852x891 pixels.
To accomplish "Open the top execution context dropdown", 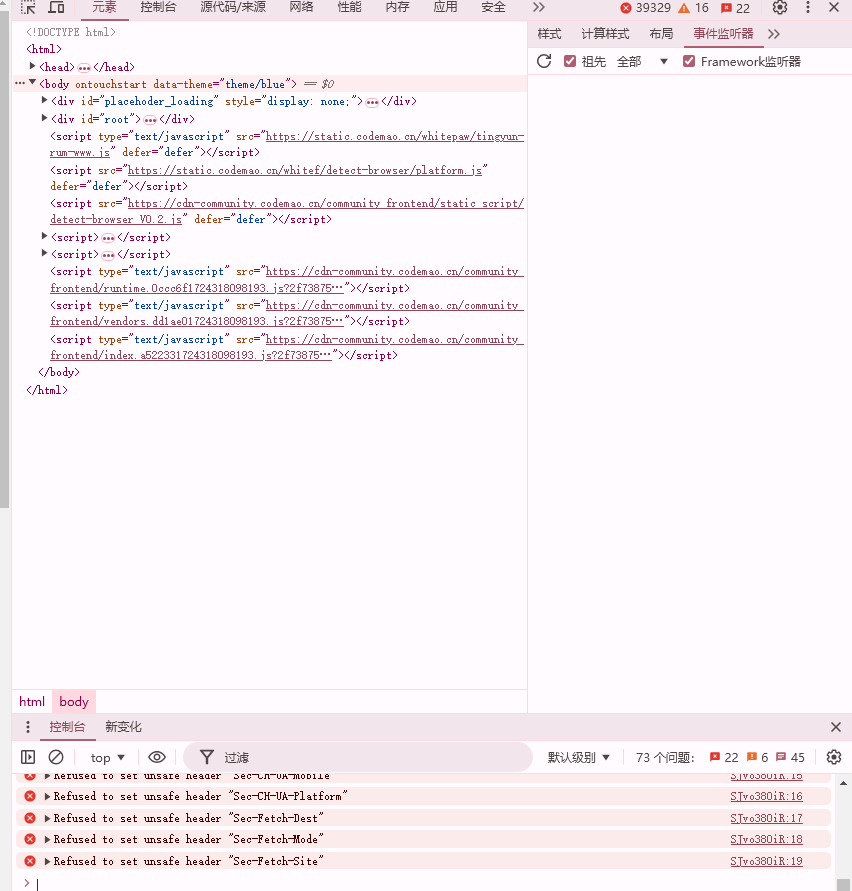I will tap(107, 757).
